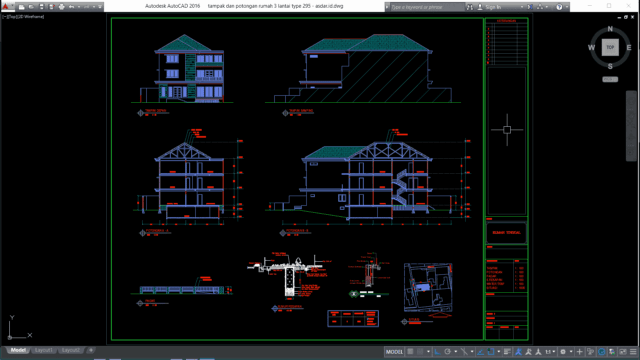Toggle Ortho mode in status bar
The image size is (640, 360).
click(437, 352)
